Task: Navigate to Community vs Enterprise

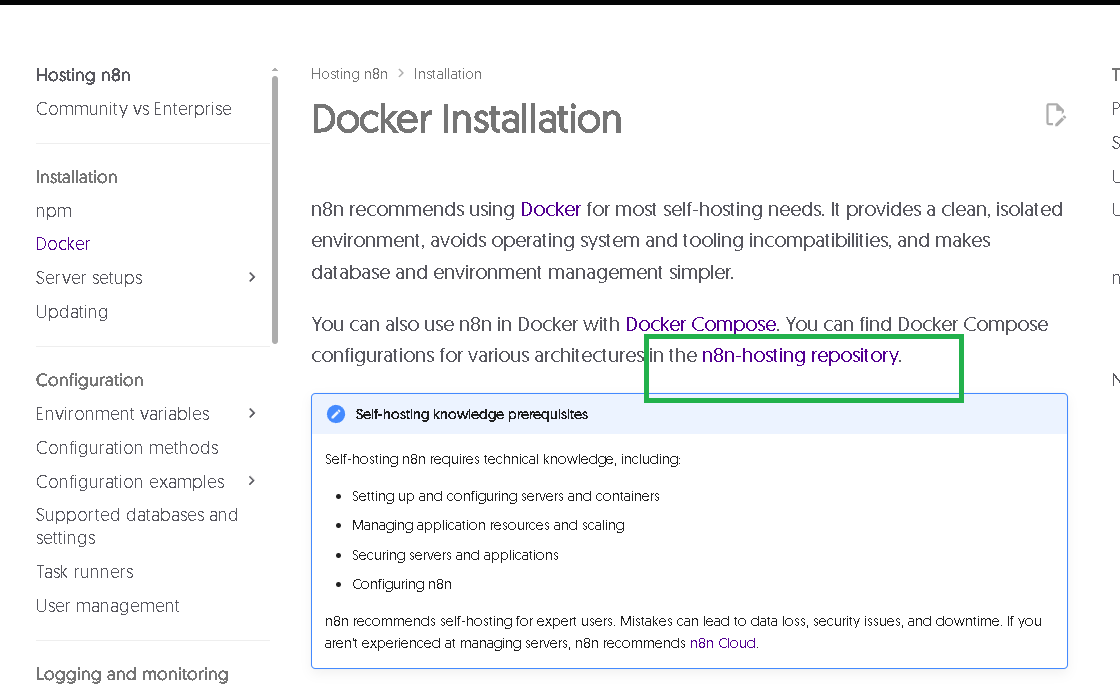Action: [x=134, y=109]
